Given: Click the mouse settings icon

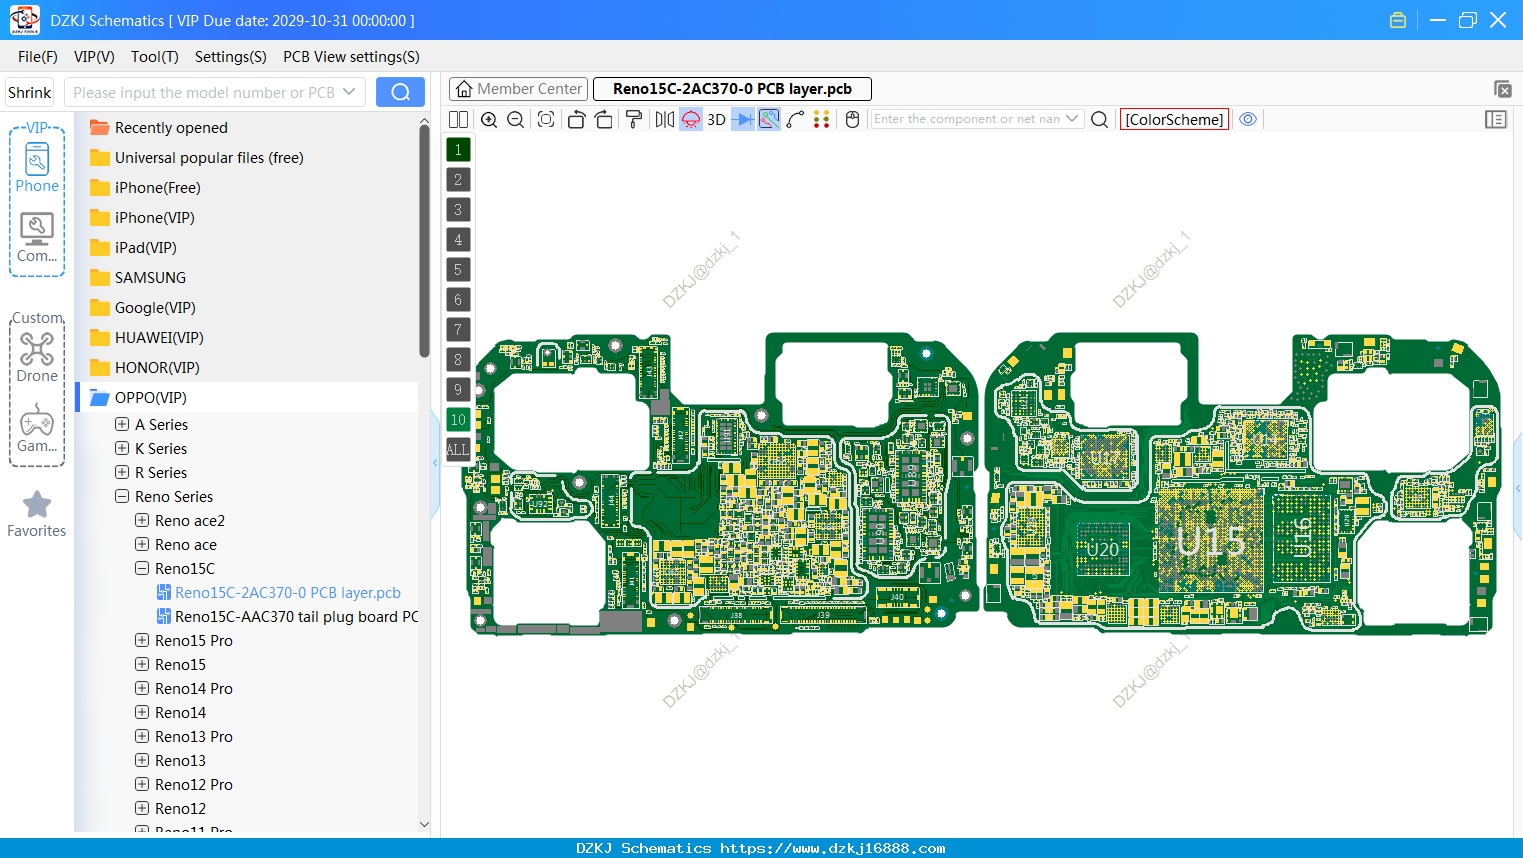Looking at the screenshot, I should pyautogui.click(x=853, y=119).
